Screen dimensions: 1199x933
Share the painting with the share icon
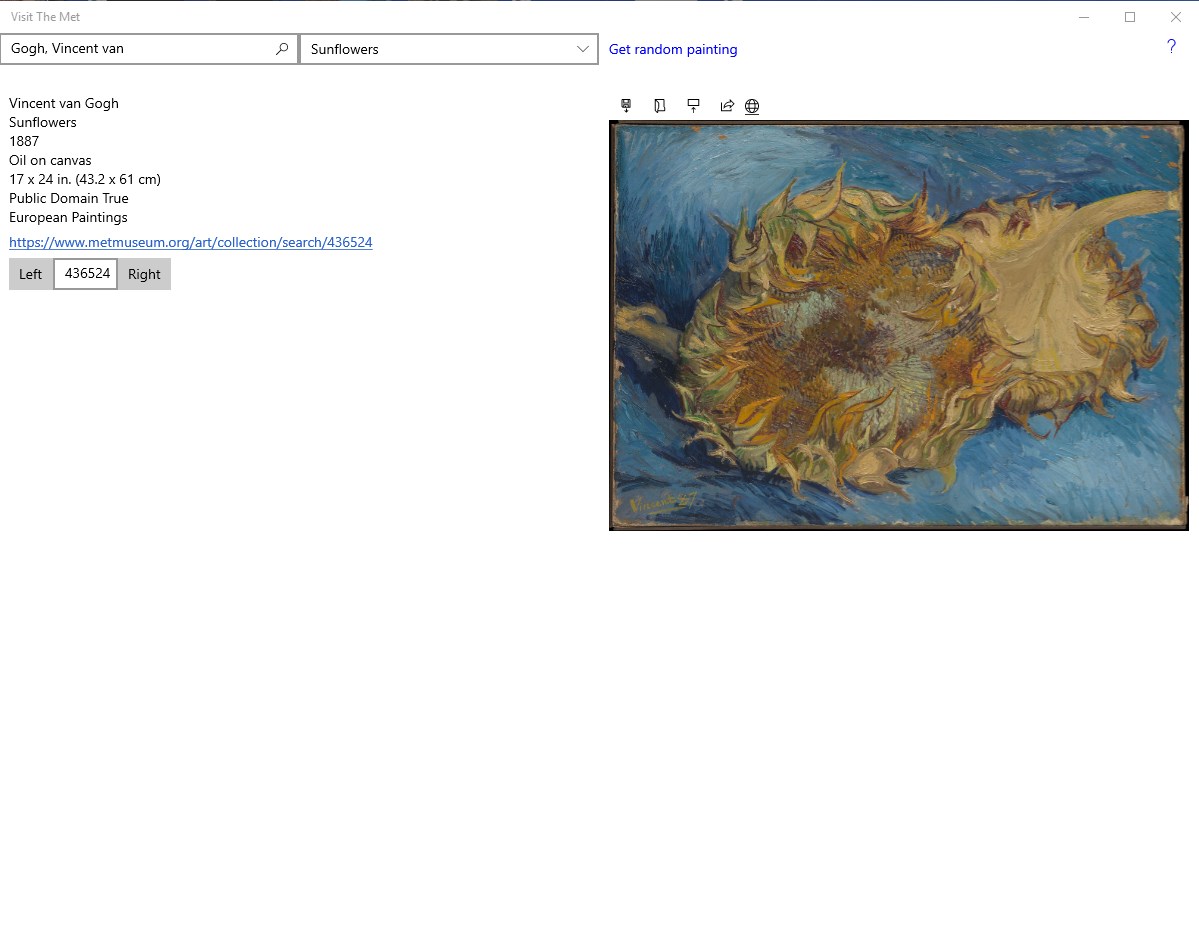(727, 106)
